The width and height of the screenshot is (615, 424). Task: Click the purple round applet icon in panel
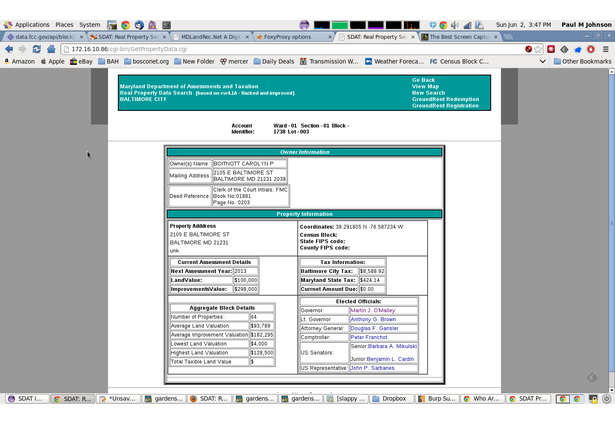tap(304, 25)
